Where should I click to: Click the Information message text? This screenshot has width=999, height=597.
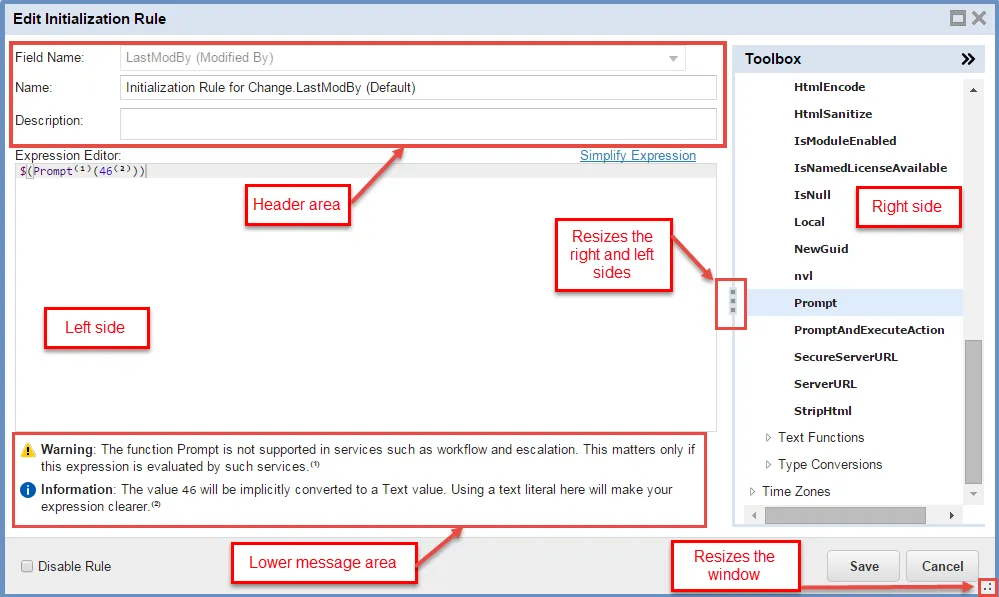[x=357, y=498]
